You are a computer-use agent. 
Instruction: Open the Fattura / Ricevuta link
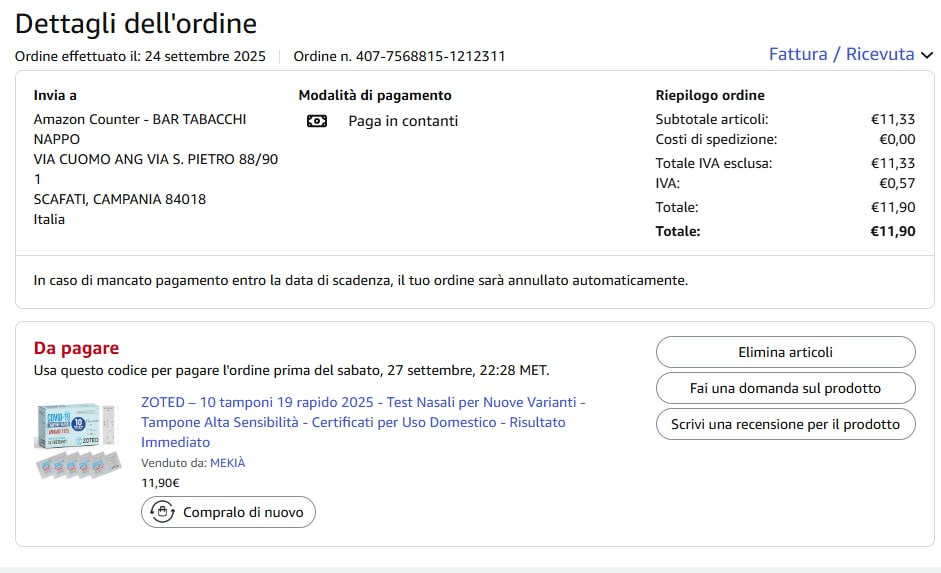click(841, 54)
